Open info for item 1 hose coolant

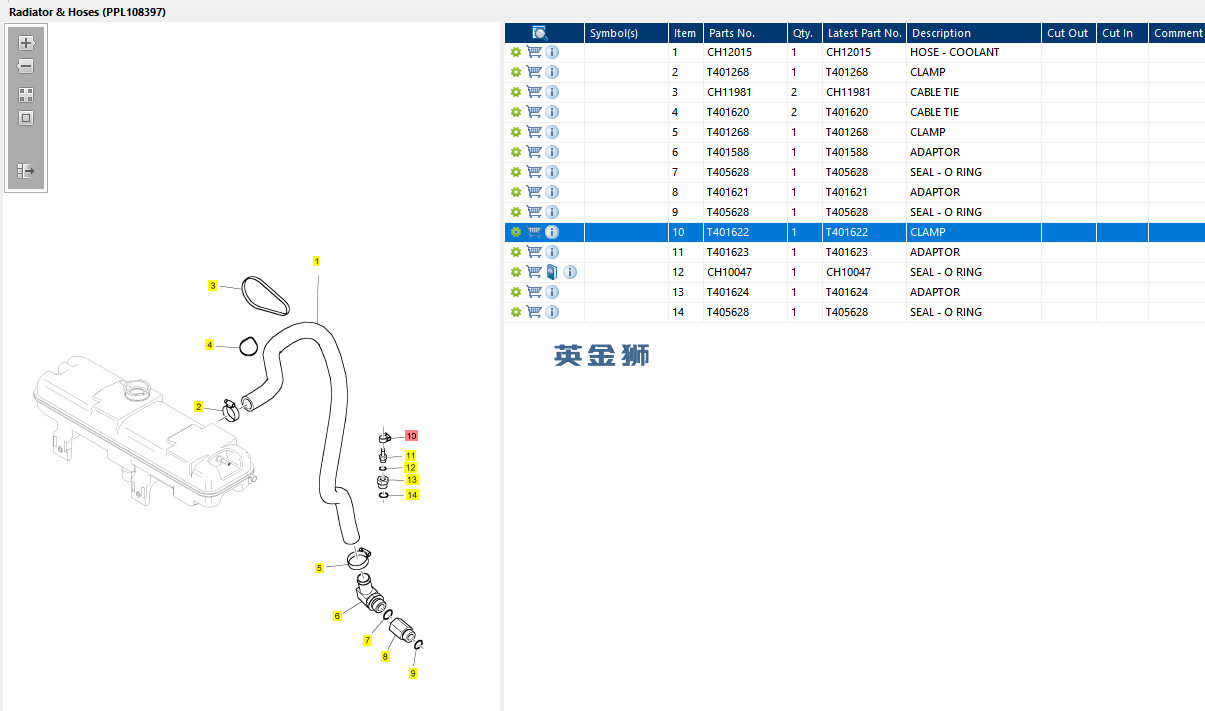(x=552, y=52)
